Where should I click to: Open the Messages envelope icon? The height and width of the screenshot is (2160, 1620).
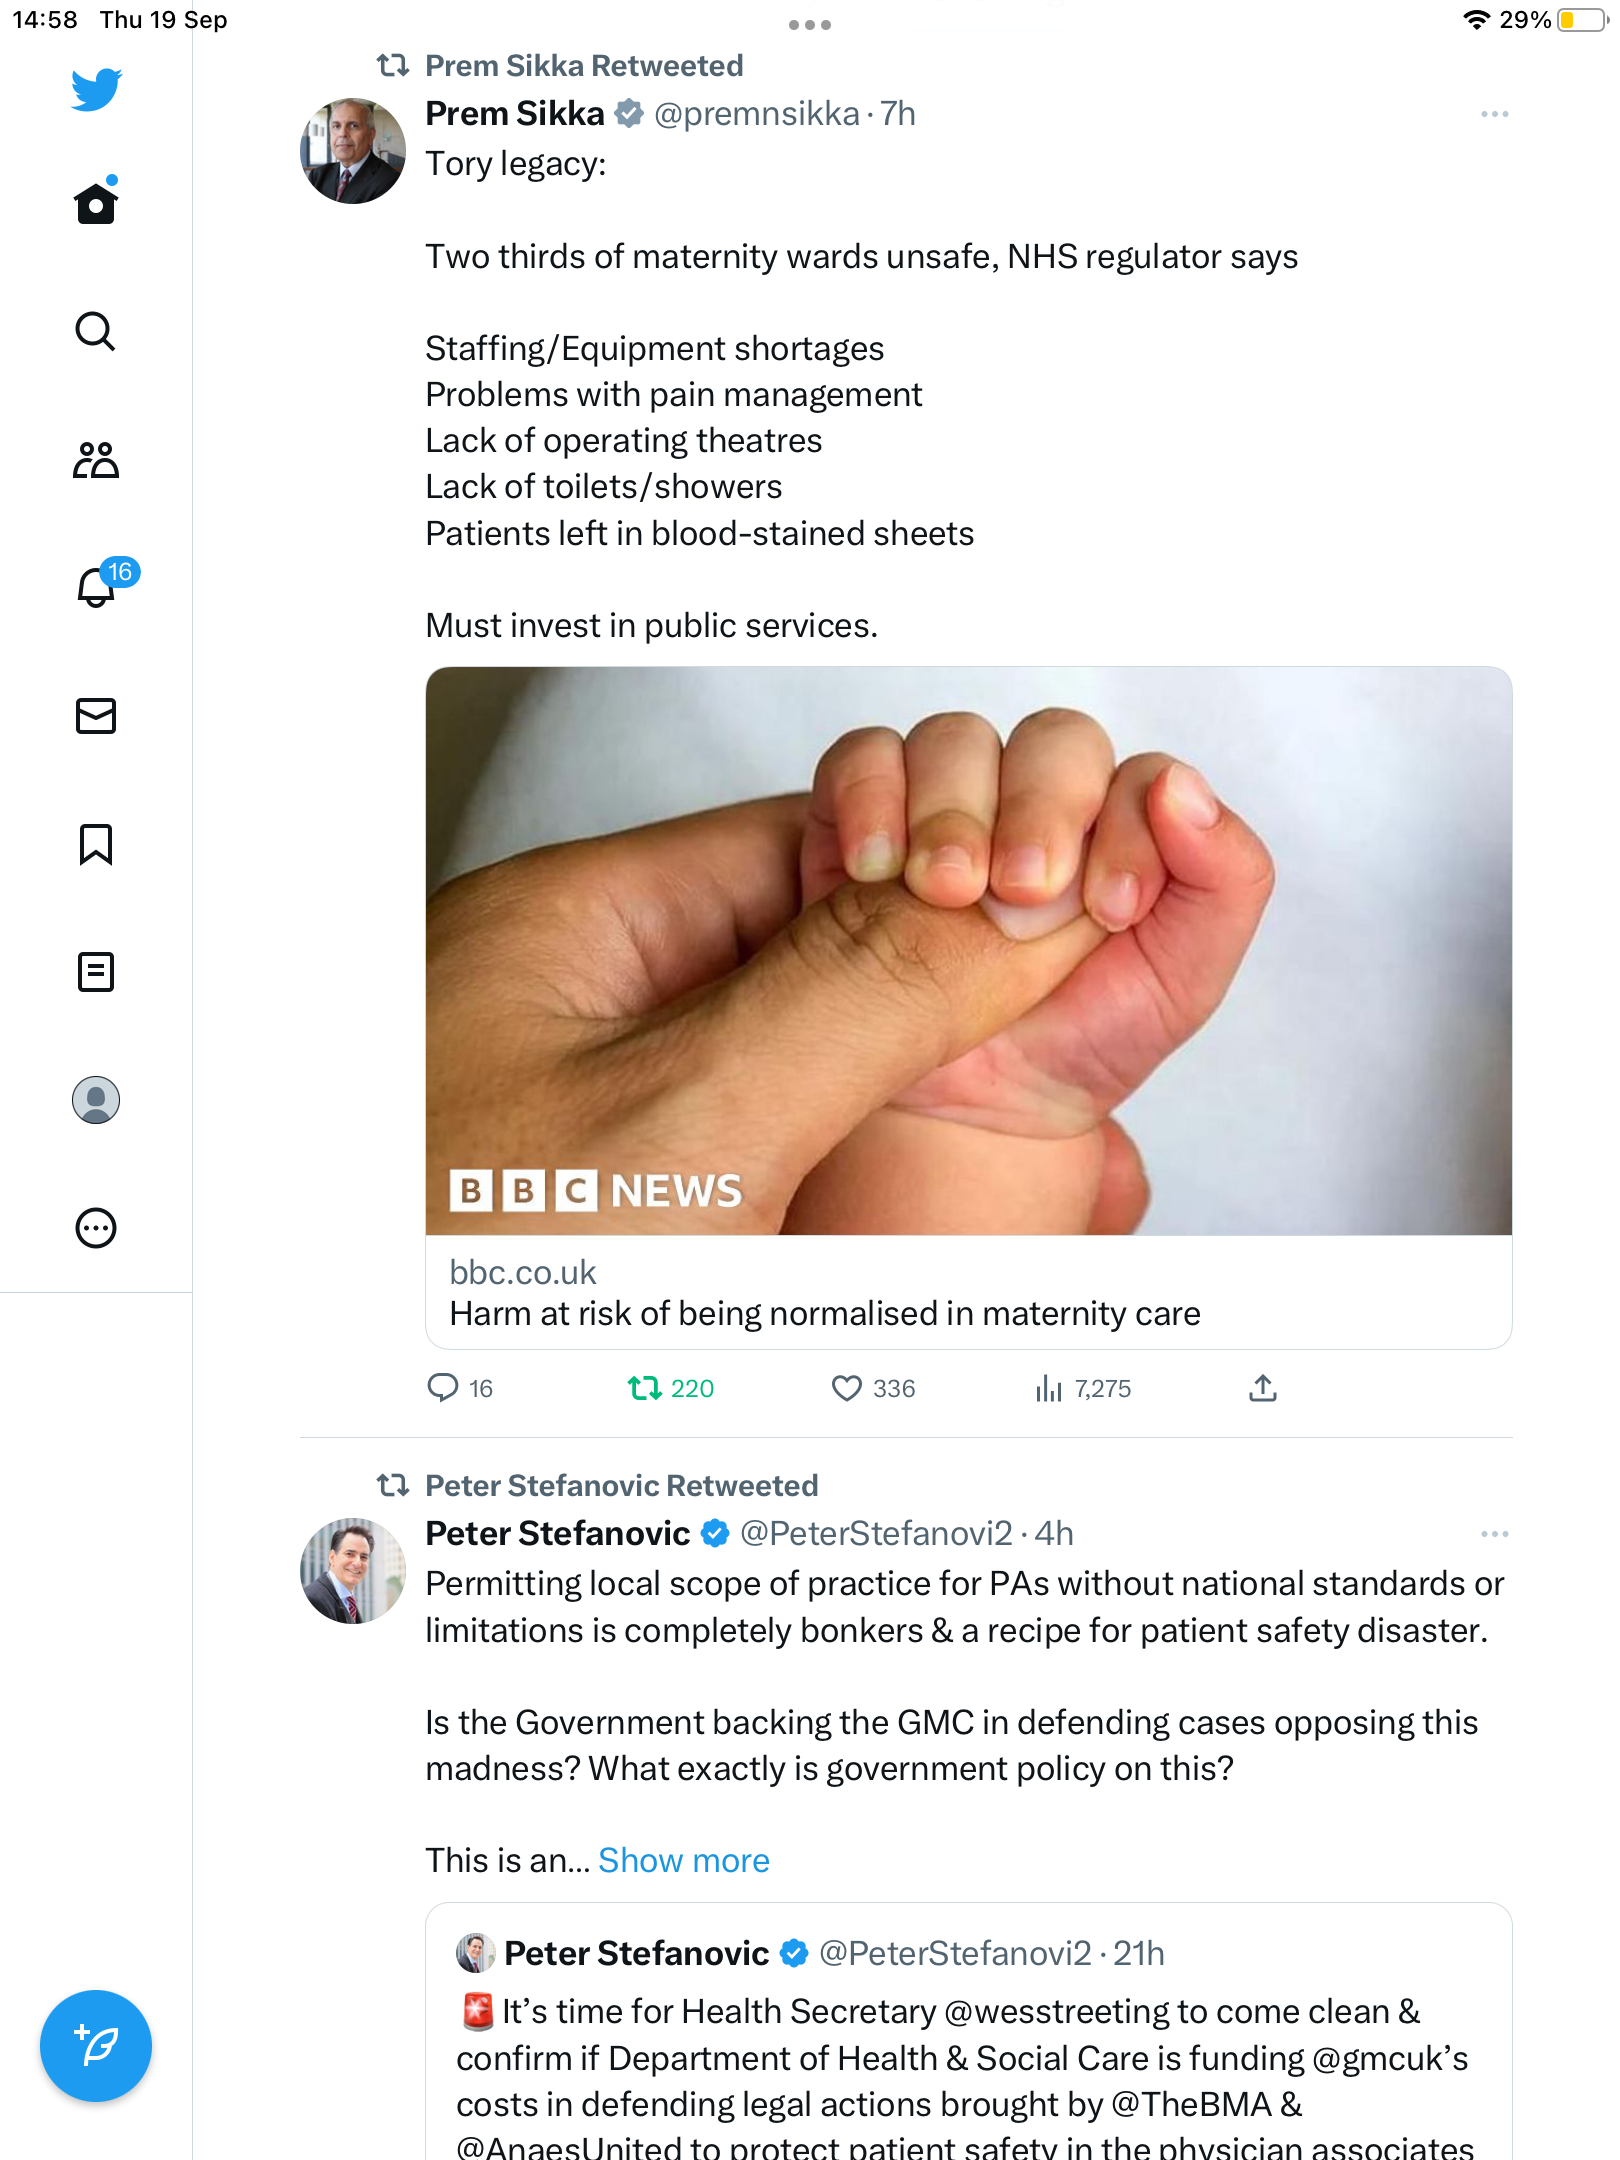click(x=96, y=716)
